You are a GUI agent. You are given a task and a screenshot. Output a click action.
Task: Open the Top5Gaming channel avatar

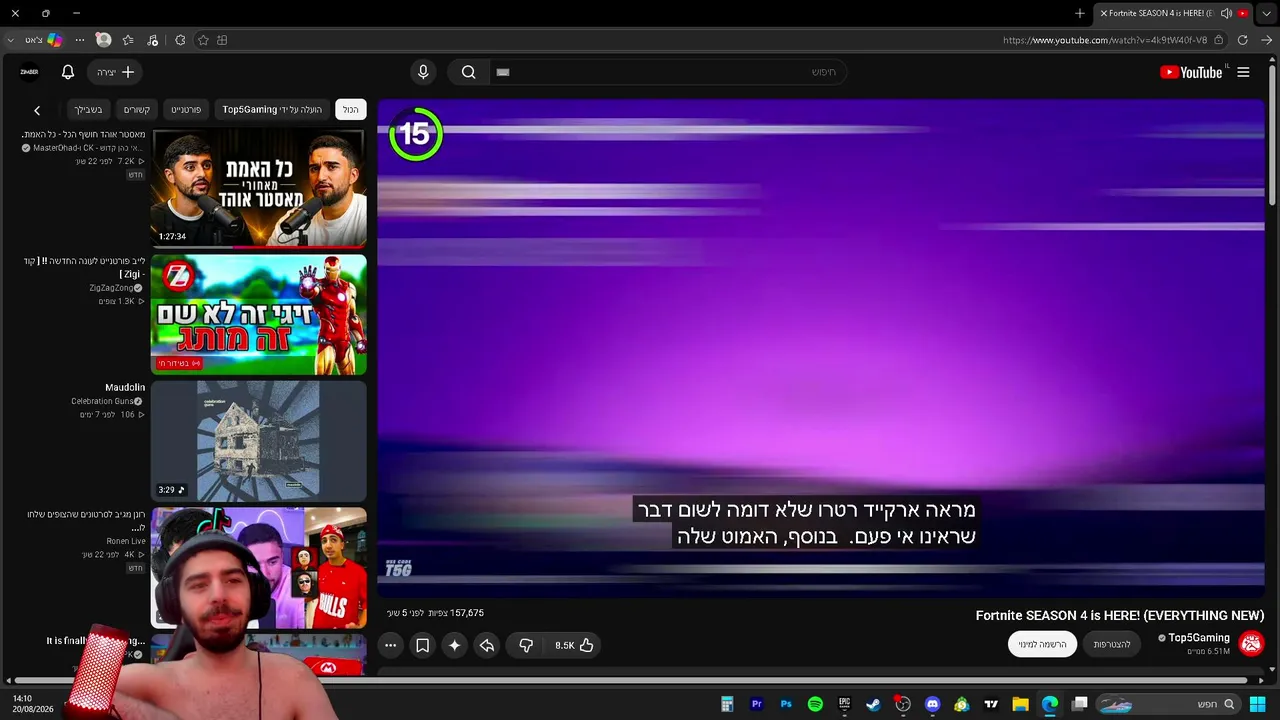(x=1251, y=643)
